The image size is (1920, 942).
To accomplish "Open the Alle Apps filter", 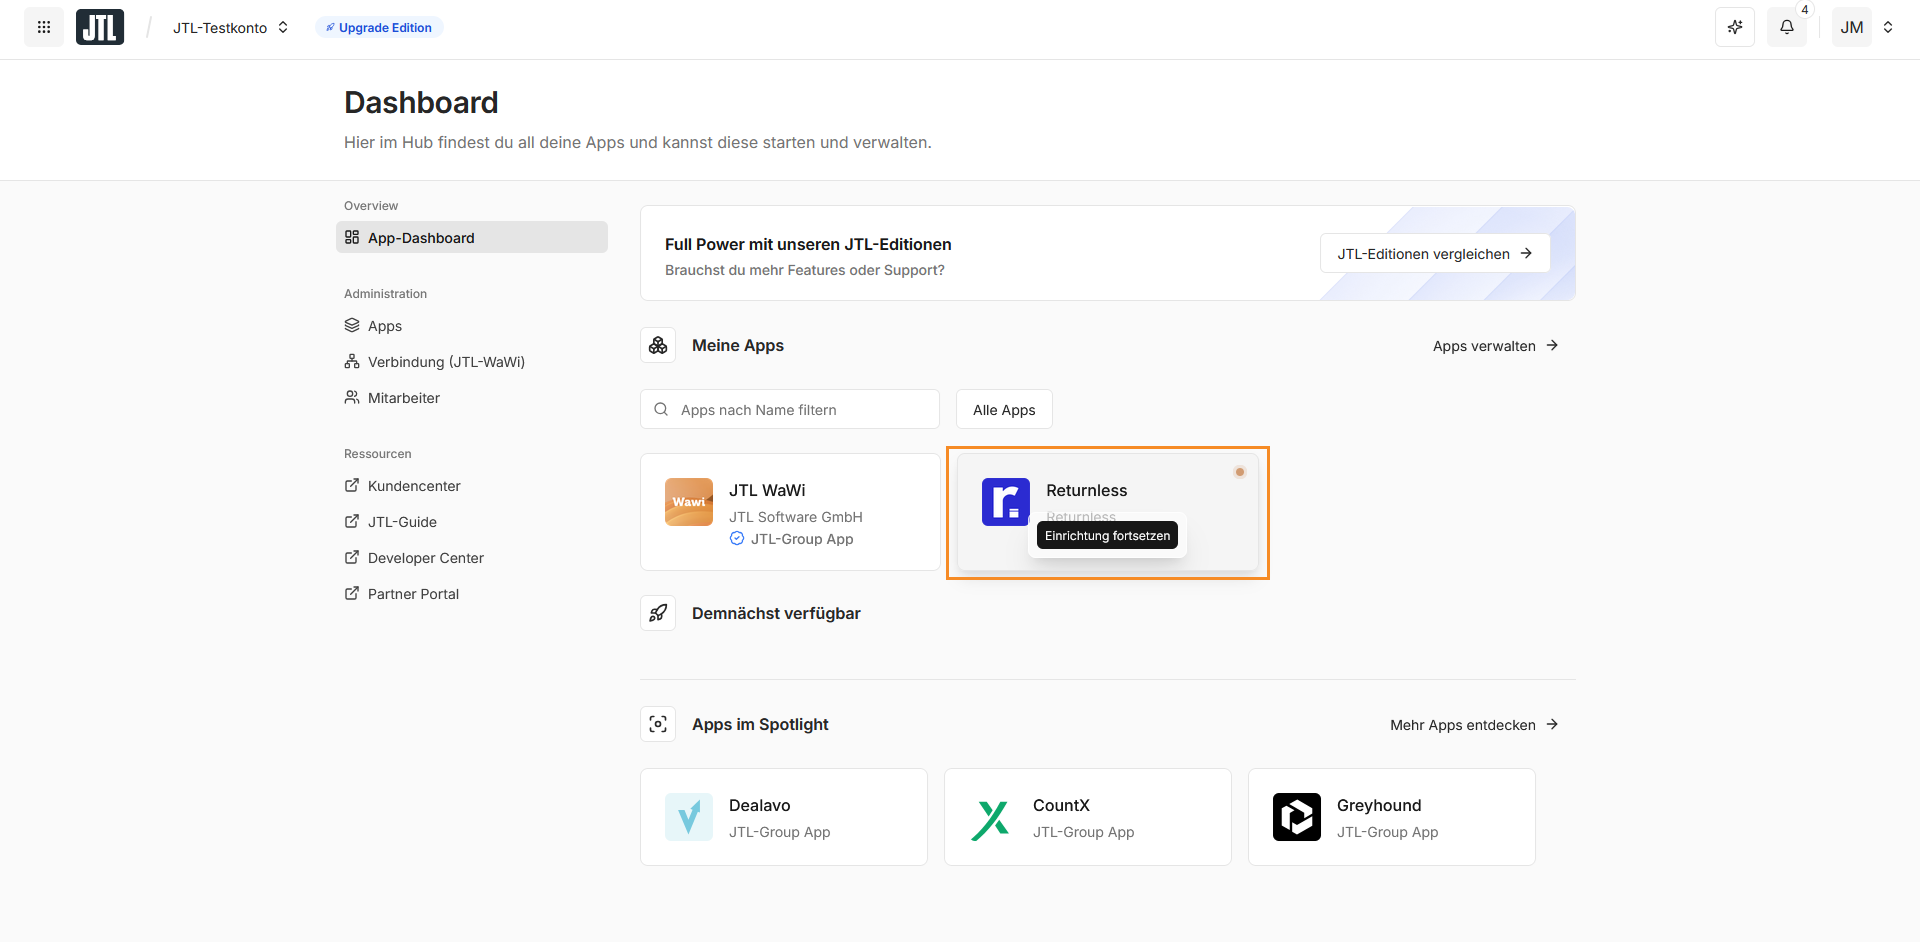I will point(1004,410).
